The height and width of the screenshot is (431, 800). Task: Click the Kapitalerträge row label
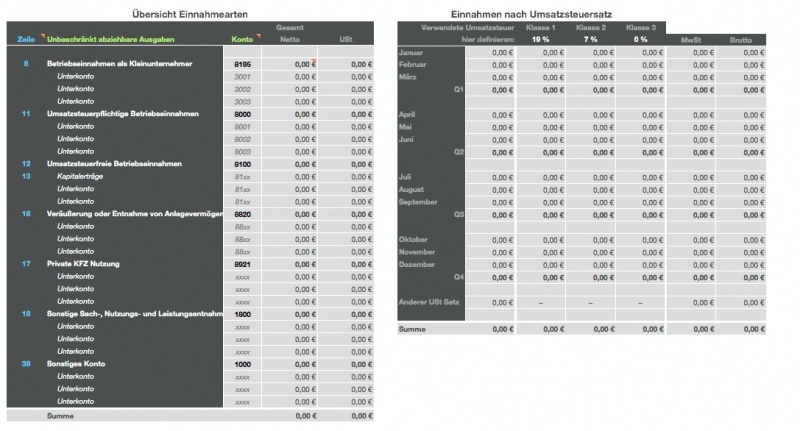pyautogui.click(x=81, y=176)
